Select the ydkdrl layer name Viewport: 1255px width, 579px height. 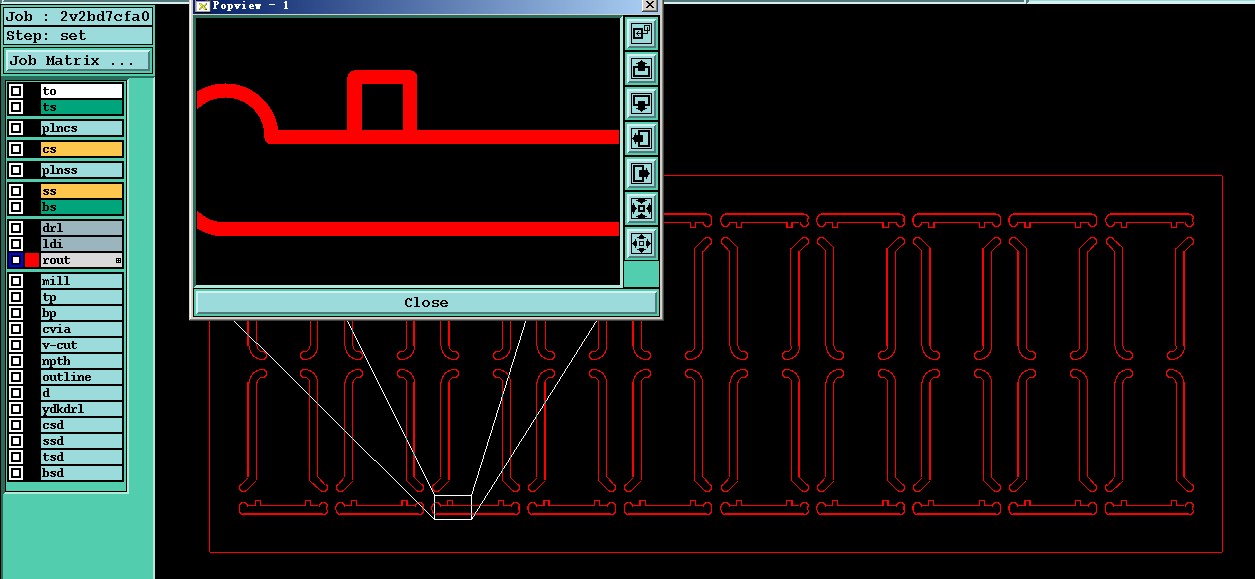82,409
